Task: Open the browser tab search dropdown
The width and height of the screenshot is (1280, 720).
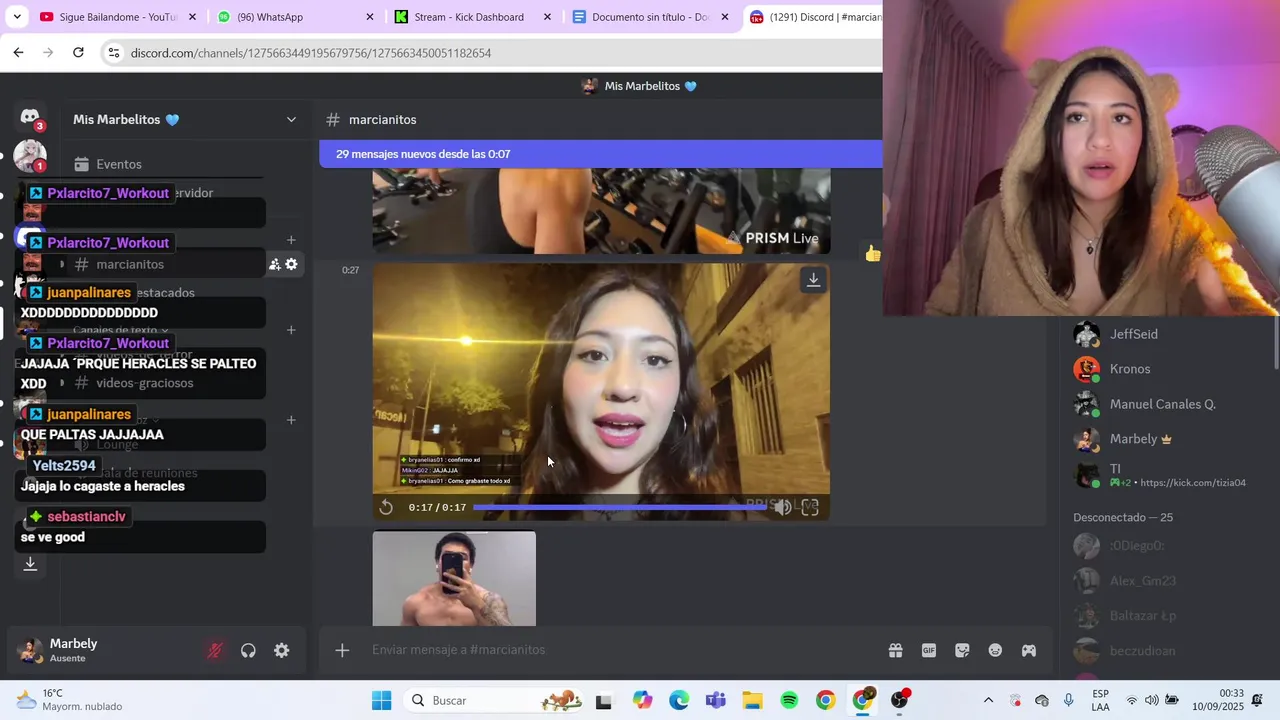Action: coord(17,17)
